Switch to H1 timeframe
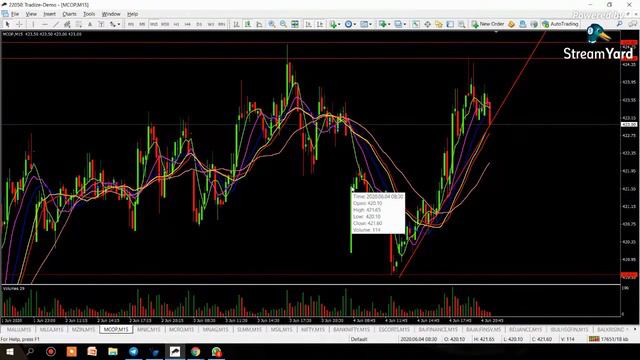 [x=176, y=24]
